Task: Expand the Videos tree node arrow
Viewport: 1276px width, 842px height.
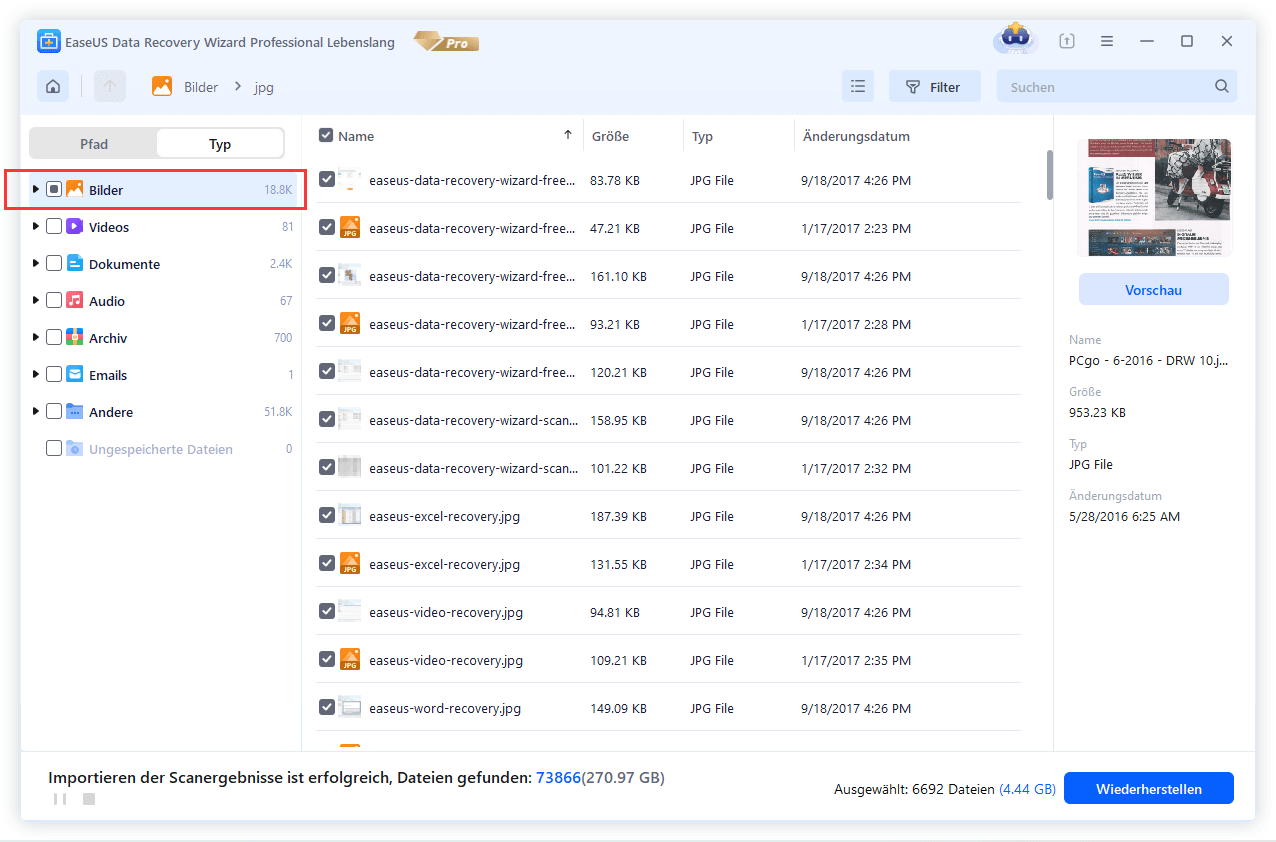Action: pos(35,227)
